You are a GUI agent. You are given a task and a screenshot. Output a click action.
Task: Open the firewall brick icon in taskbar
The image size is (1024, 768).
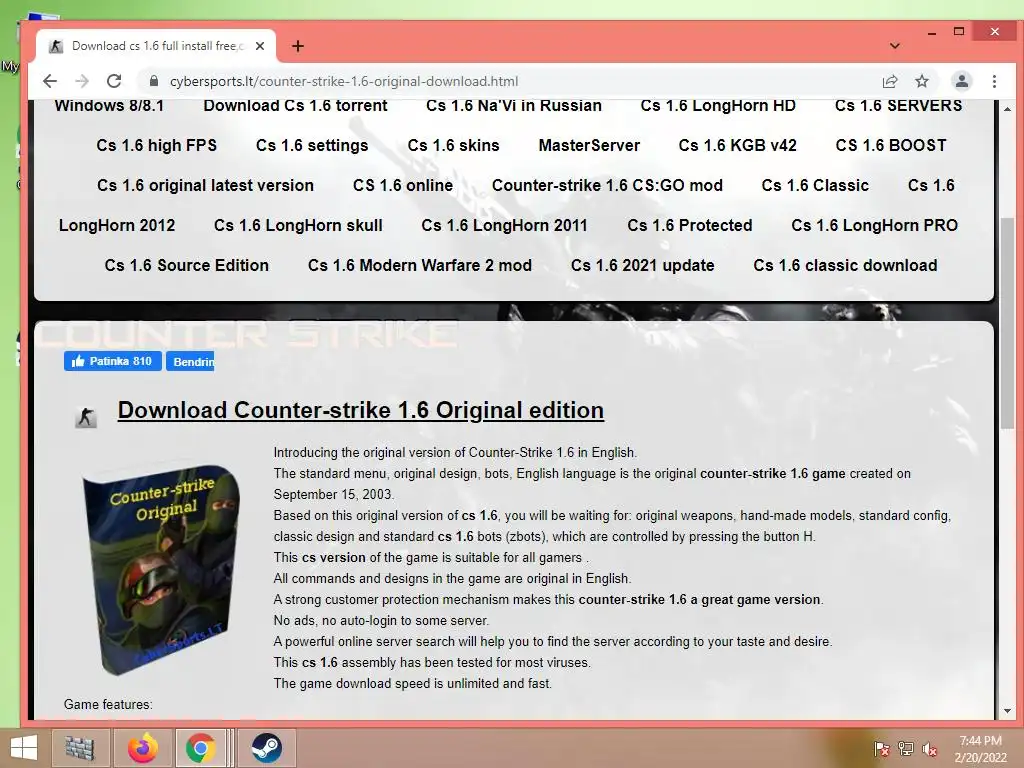coord(80,748)
